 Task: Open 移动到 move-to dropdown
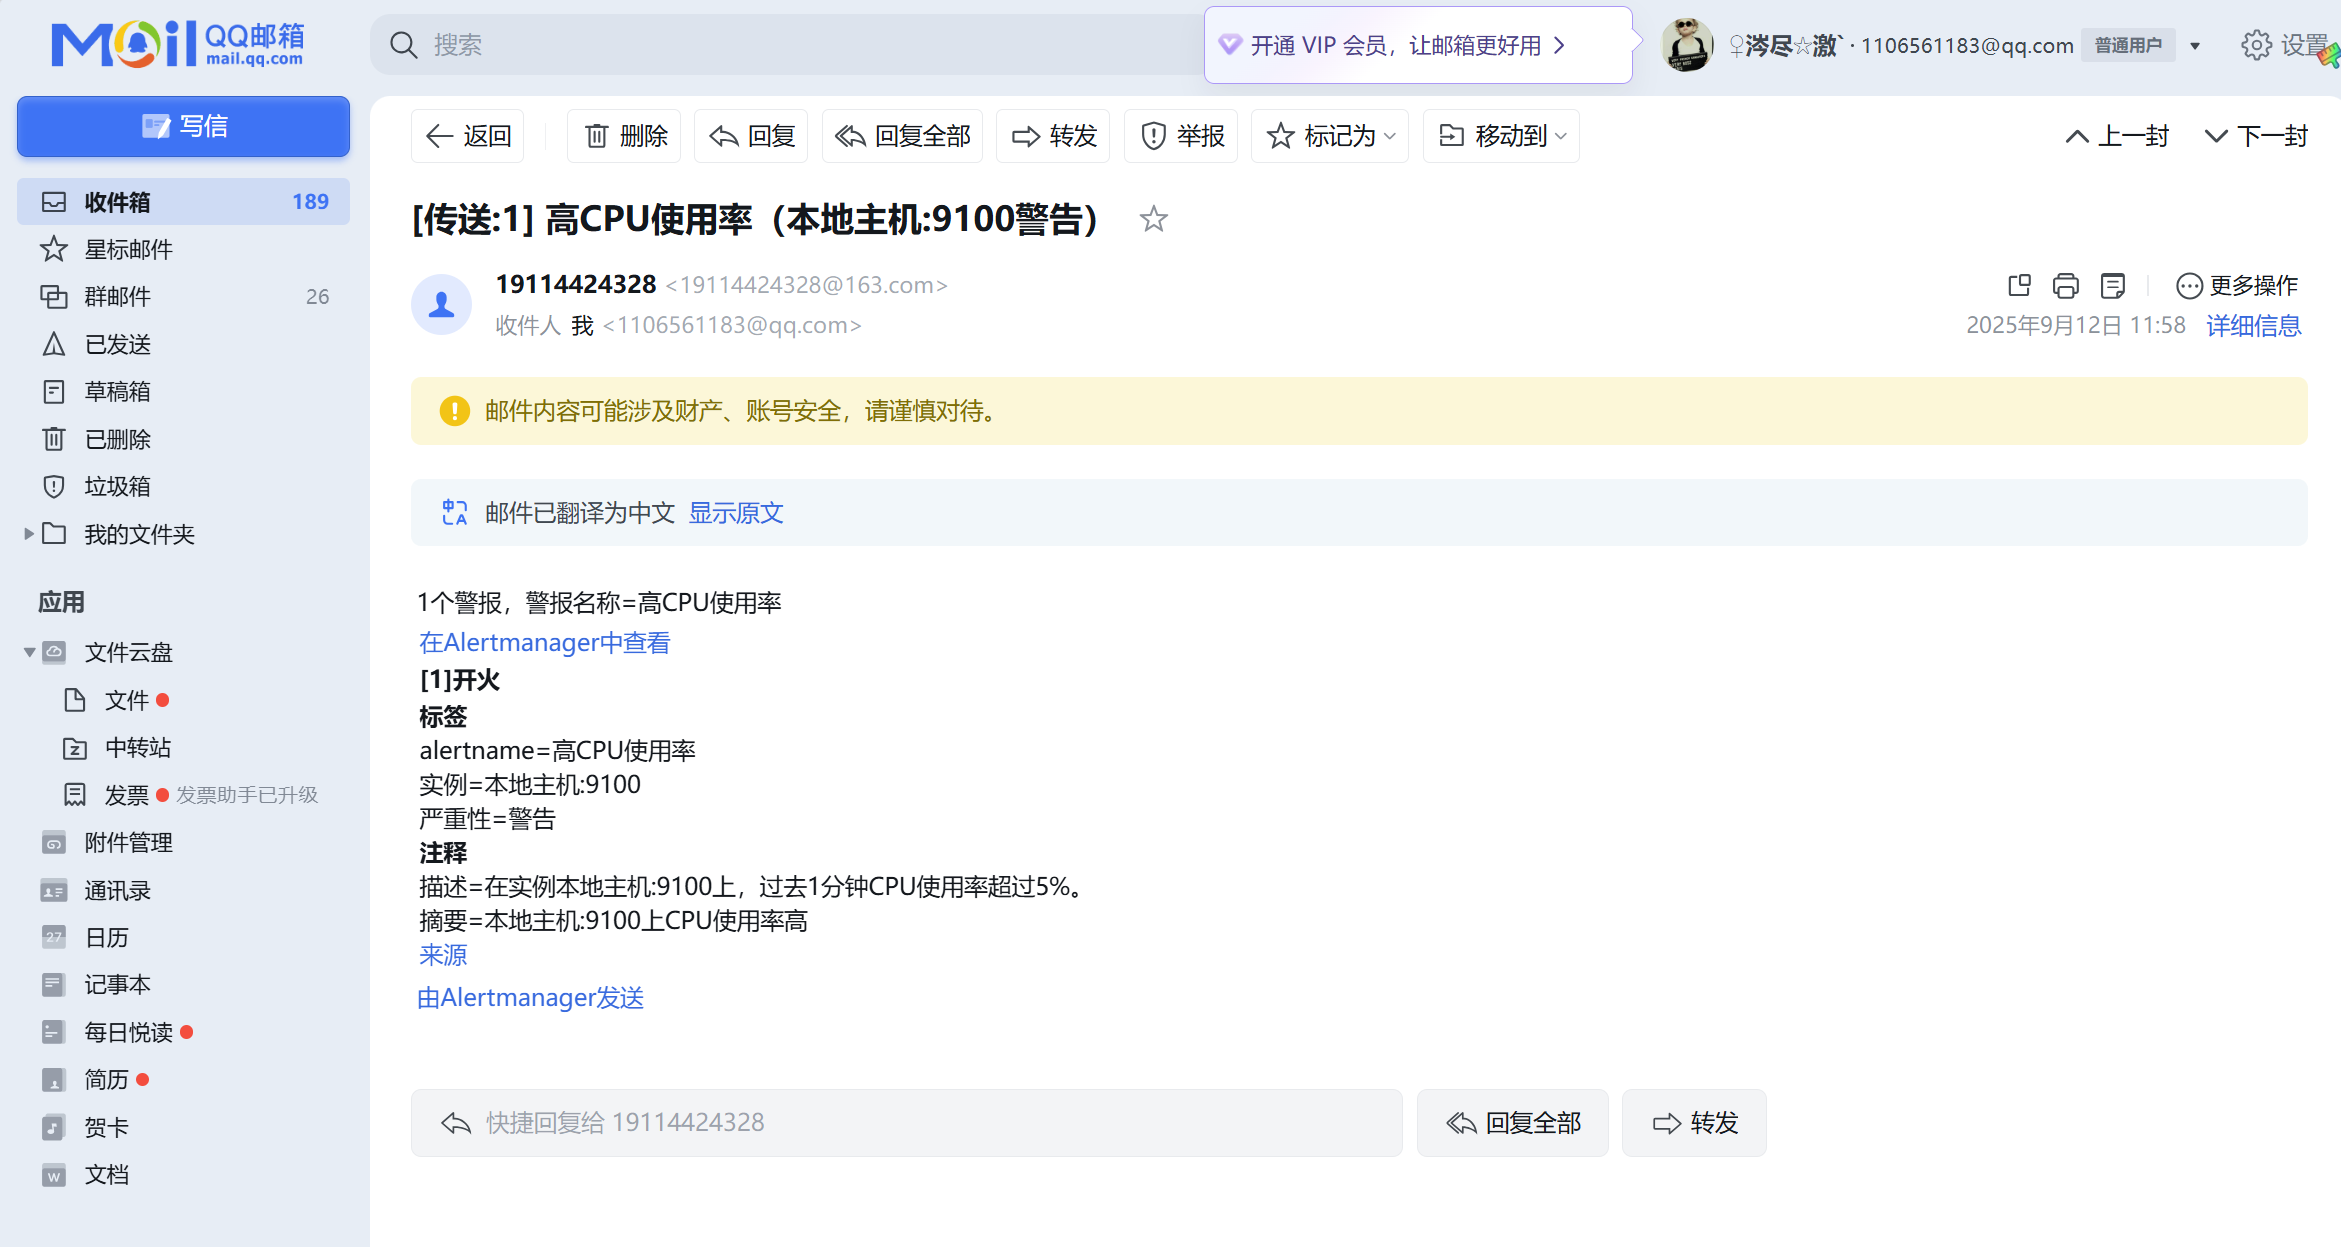coord(1501,136)
